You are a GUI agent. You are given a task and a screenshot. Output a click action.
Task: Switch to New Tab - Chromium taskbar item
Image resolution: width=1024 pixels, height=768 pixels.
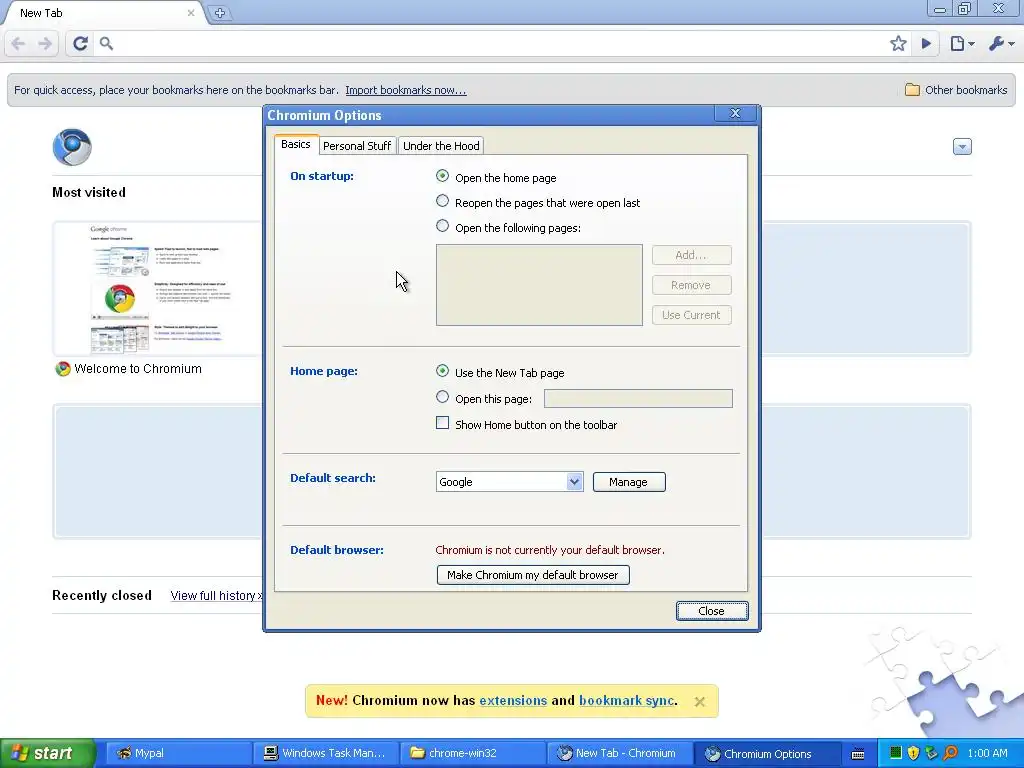[618, 753]
